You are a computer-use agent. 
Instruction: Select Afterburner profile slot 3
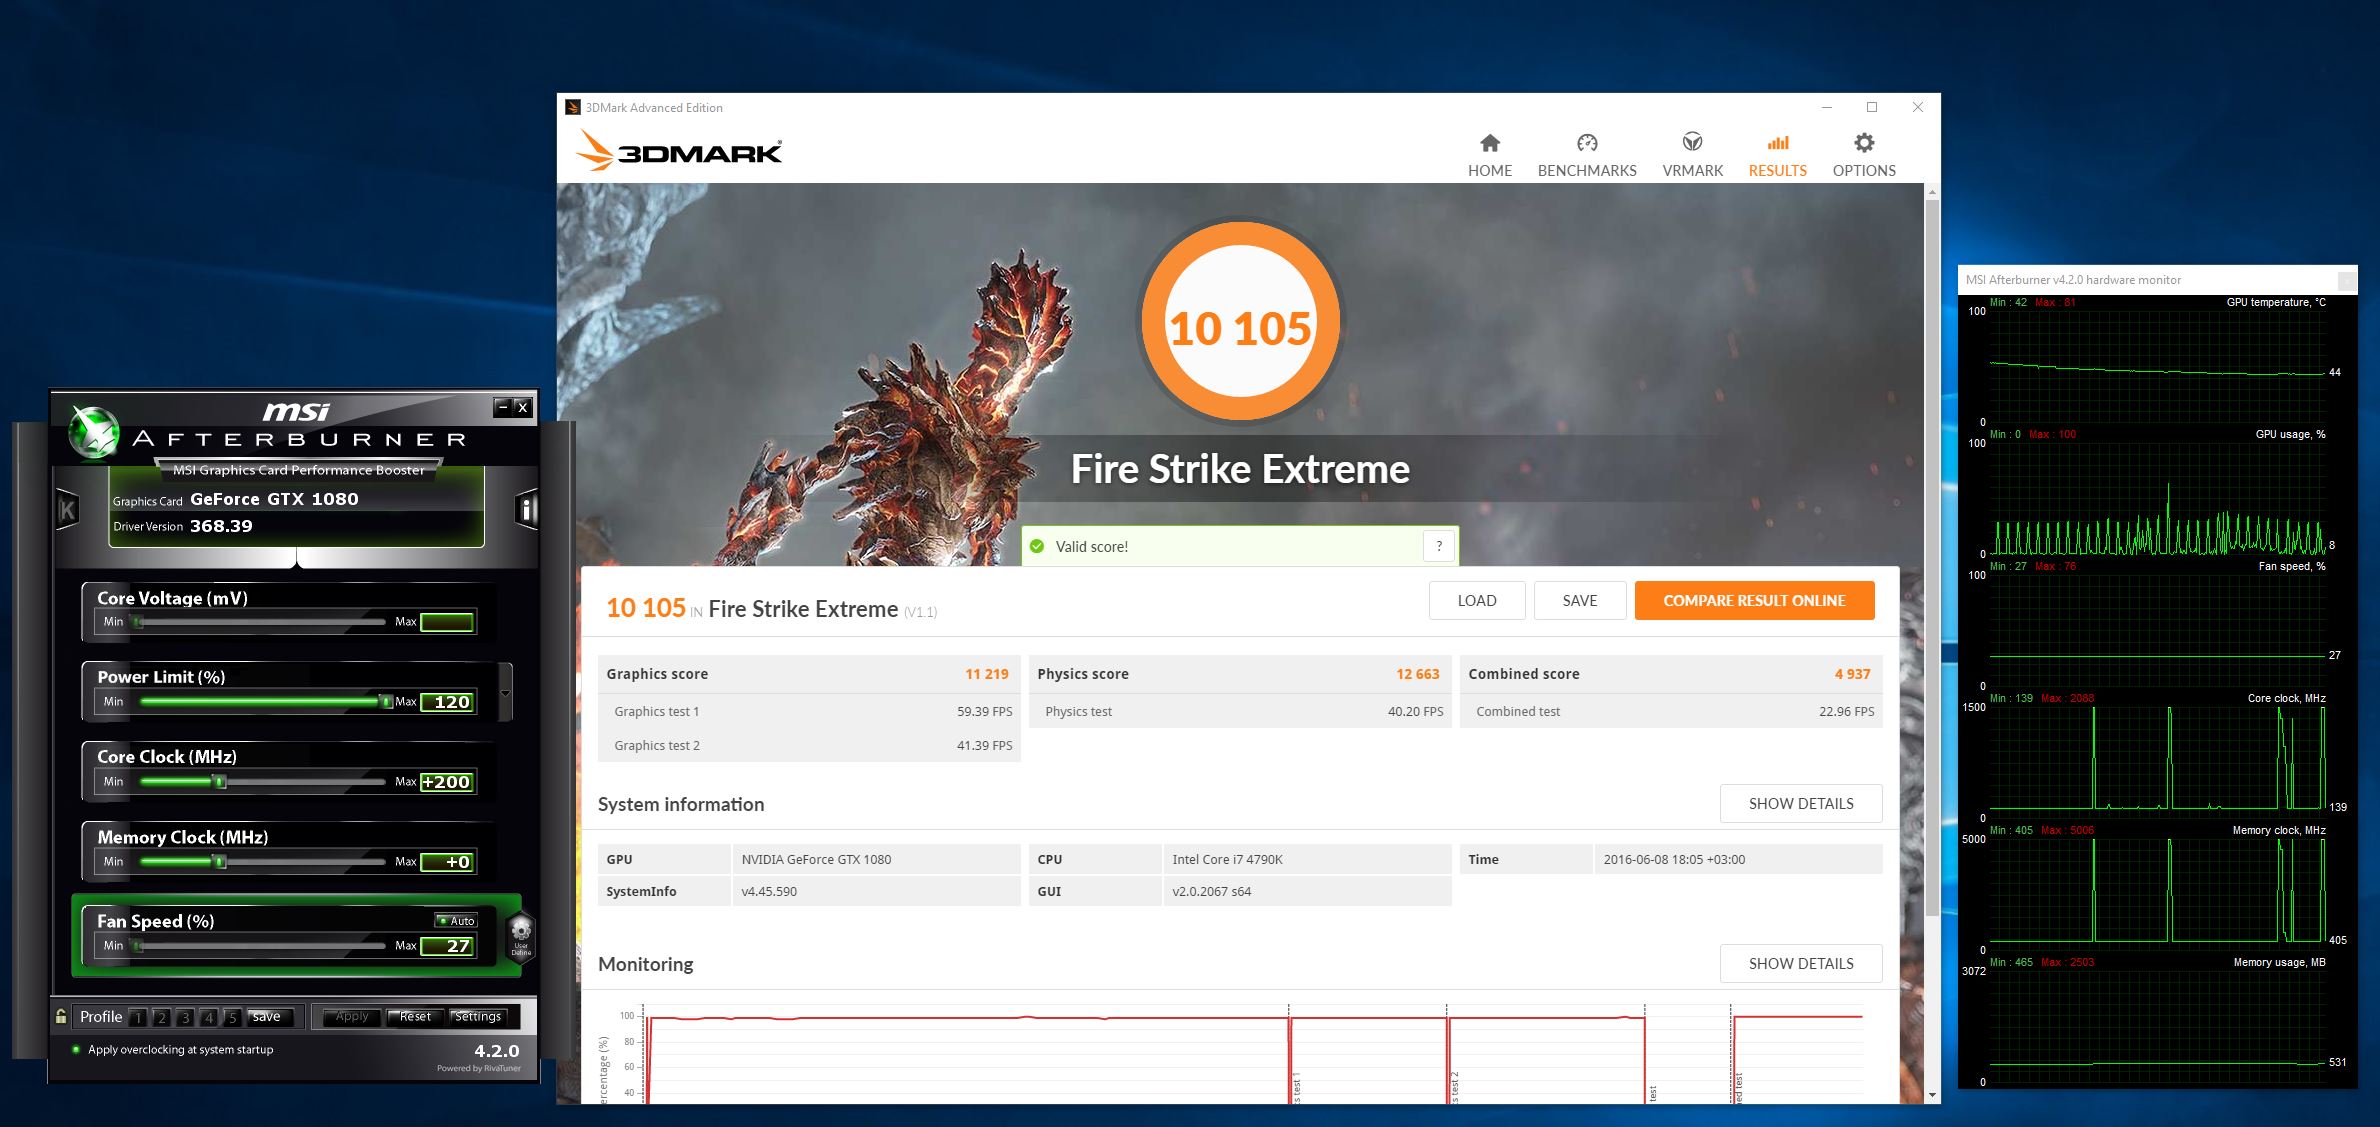click(x=185, y=1017)
